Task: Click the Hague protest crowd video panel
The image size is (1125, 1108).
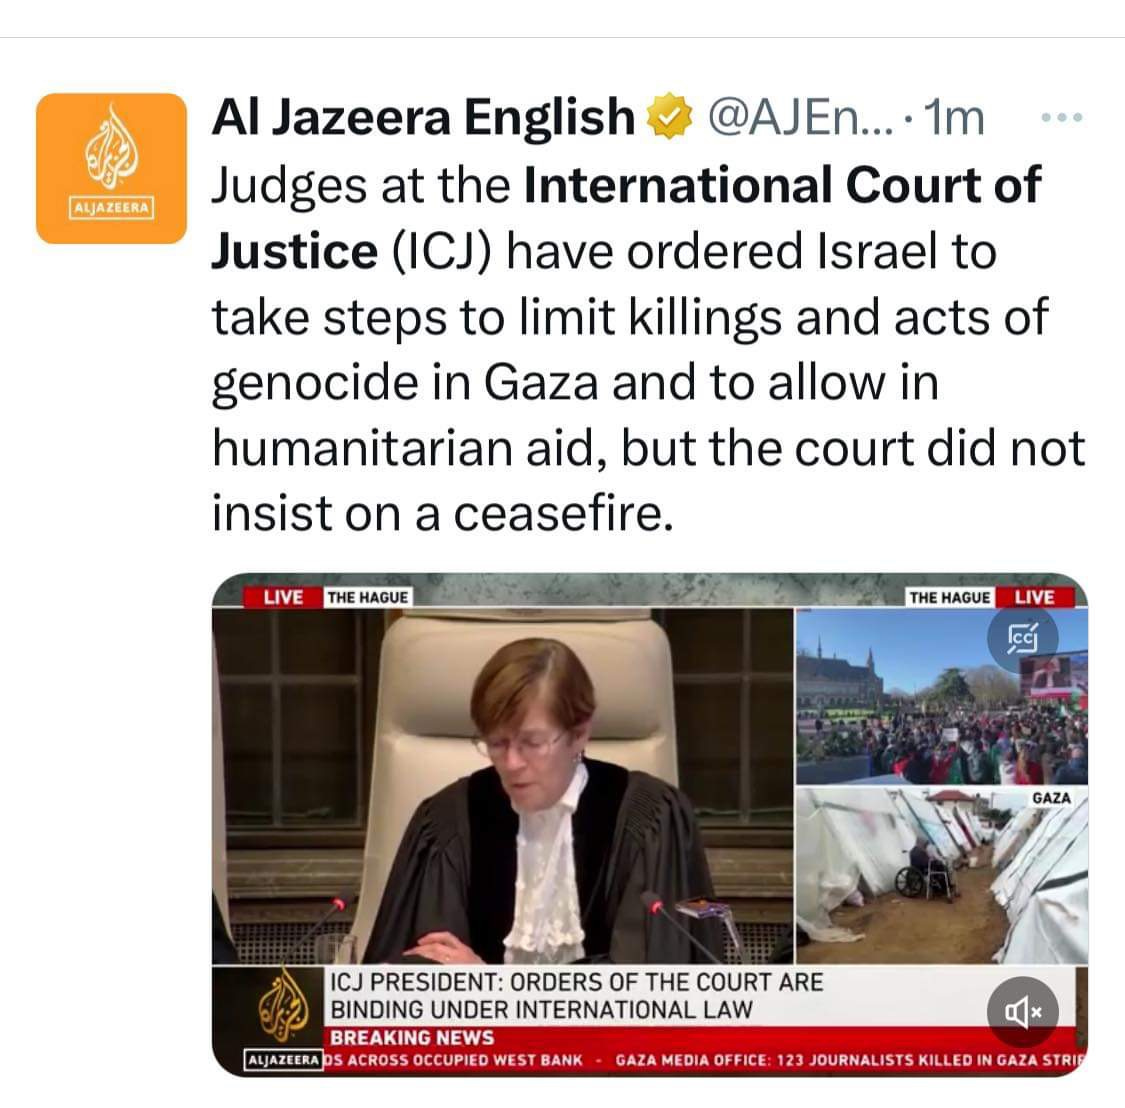Action: (942, 696)
